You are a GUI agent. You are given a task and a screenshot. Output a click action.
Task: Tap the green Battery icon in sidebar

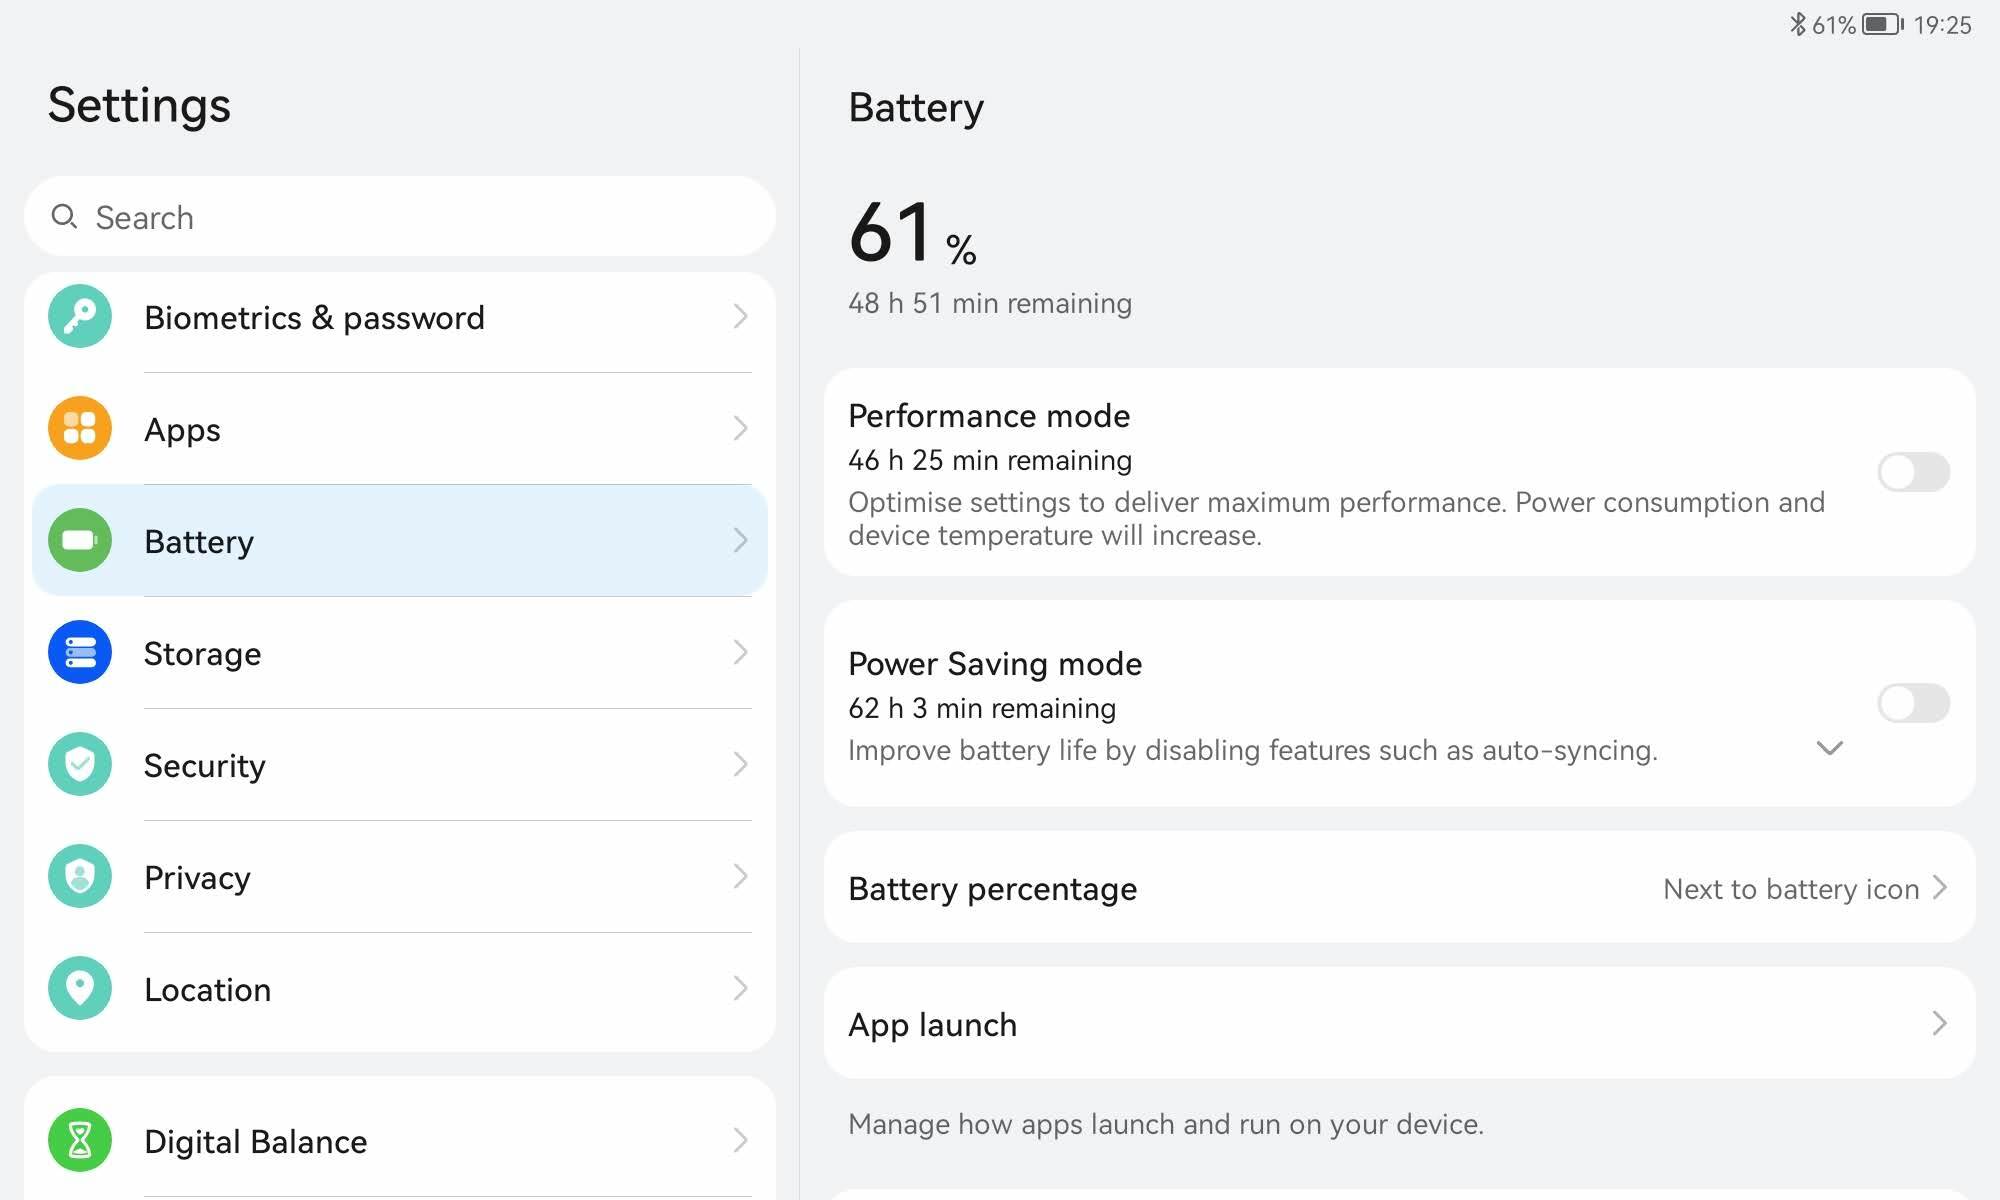pyautogui.click(x=80, y=541)
